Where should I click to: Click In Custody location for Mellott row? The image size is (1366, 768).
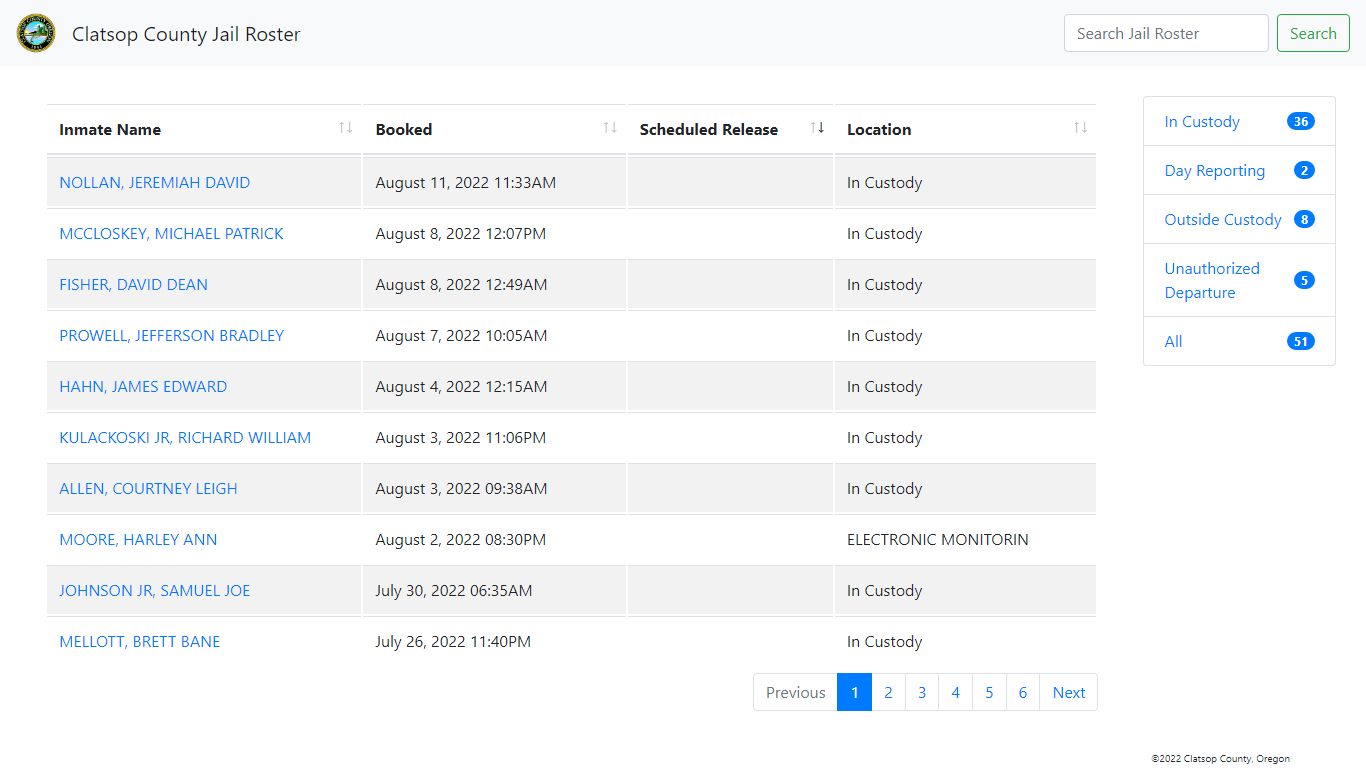coord(884,642)
